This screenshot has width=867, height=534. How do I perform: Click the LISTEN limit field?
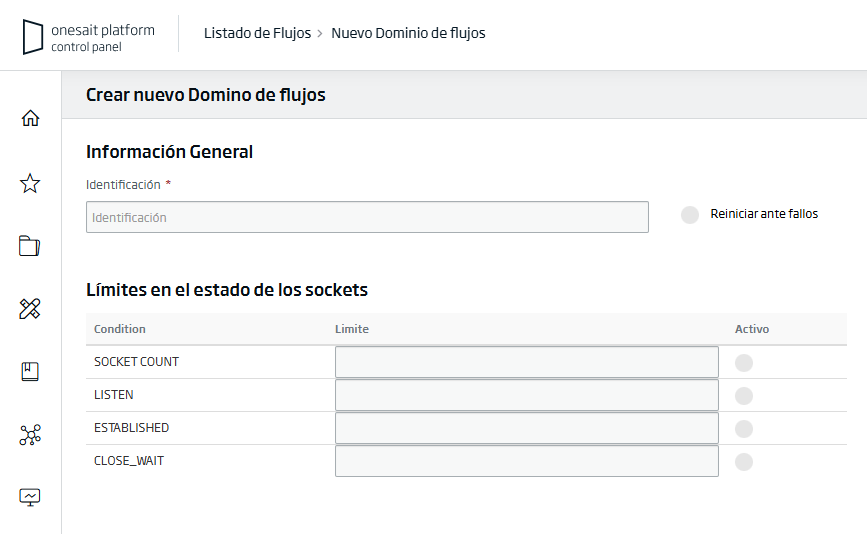tap(526, 395)
